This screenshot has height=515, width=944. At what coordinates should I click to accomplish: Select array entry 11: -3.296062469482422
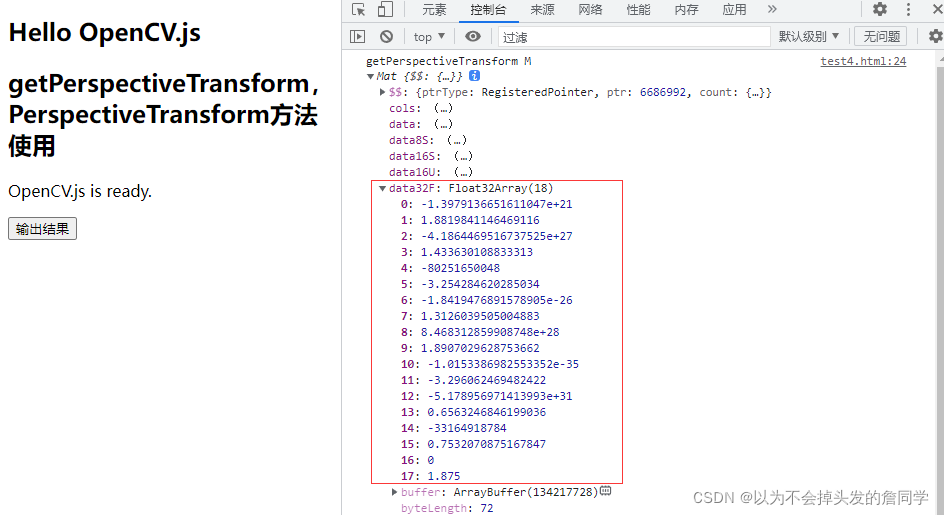coord(473,380)
